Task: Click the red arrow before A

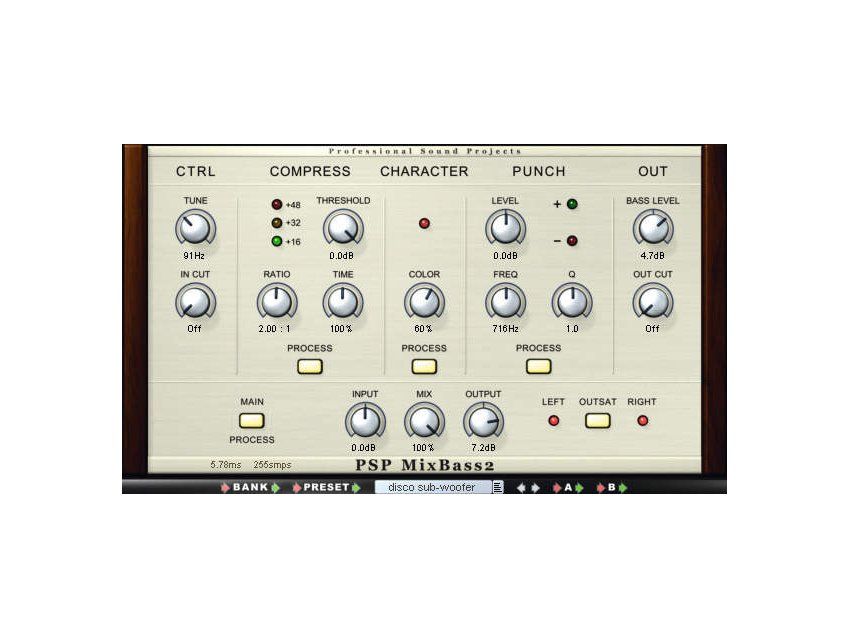Action: pyautogui.click(x=557, y=487)
